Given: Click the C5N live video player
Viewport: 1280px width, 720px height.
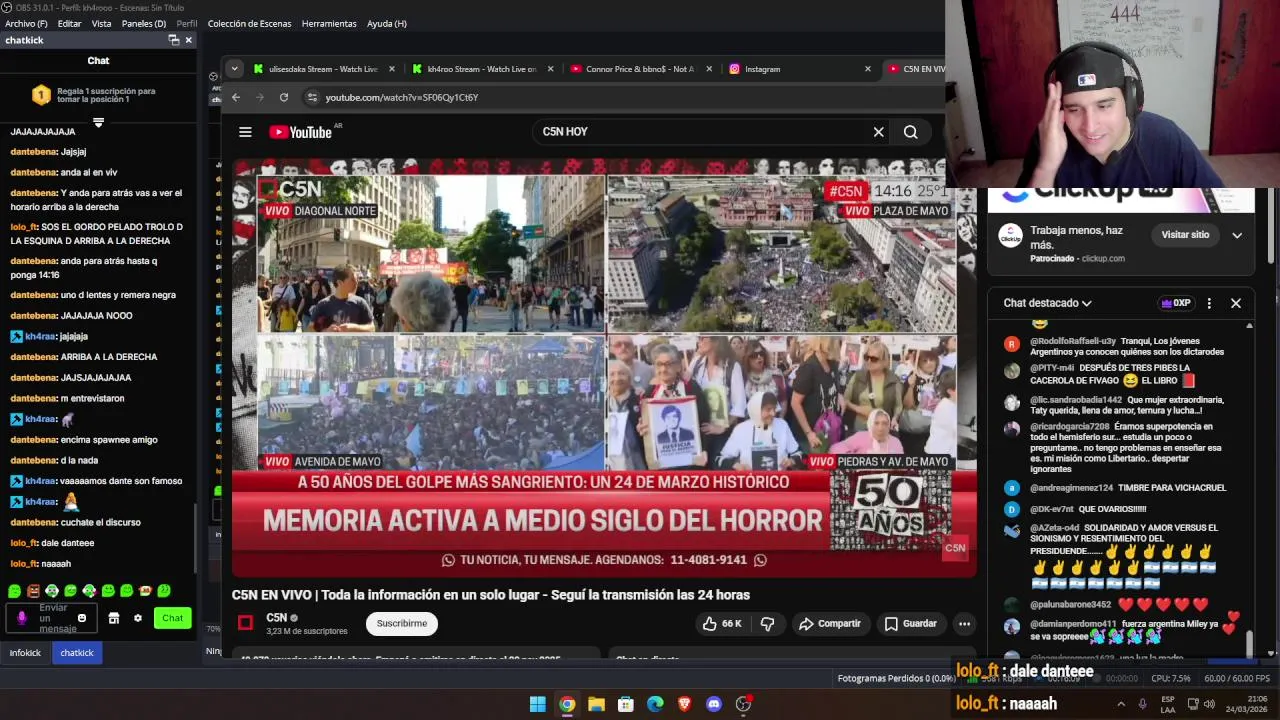Looking at the screenshot, I should click(604, 366).
